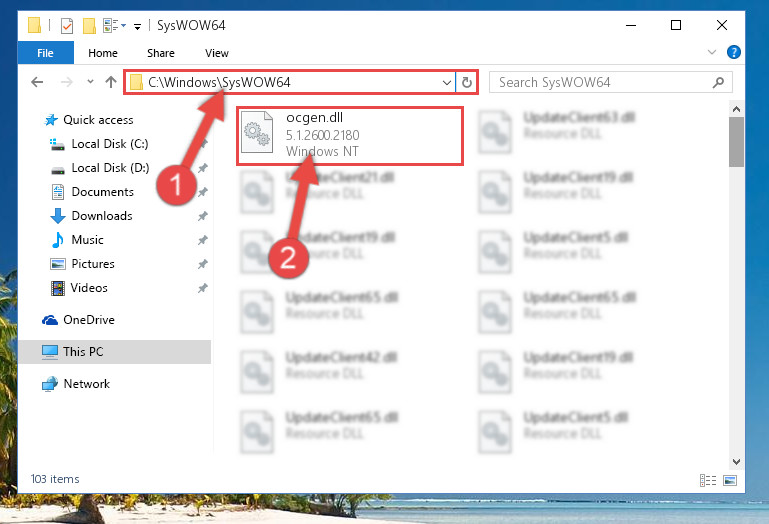The width and height of the screenshot is (769, 524).
Task: Click the Properties icon in quick access toolbar
Action: coord(67,25)
